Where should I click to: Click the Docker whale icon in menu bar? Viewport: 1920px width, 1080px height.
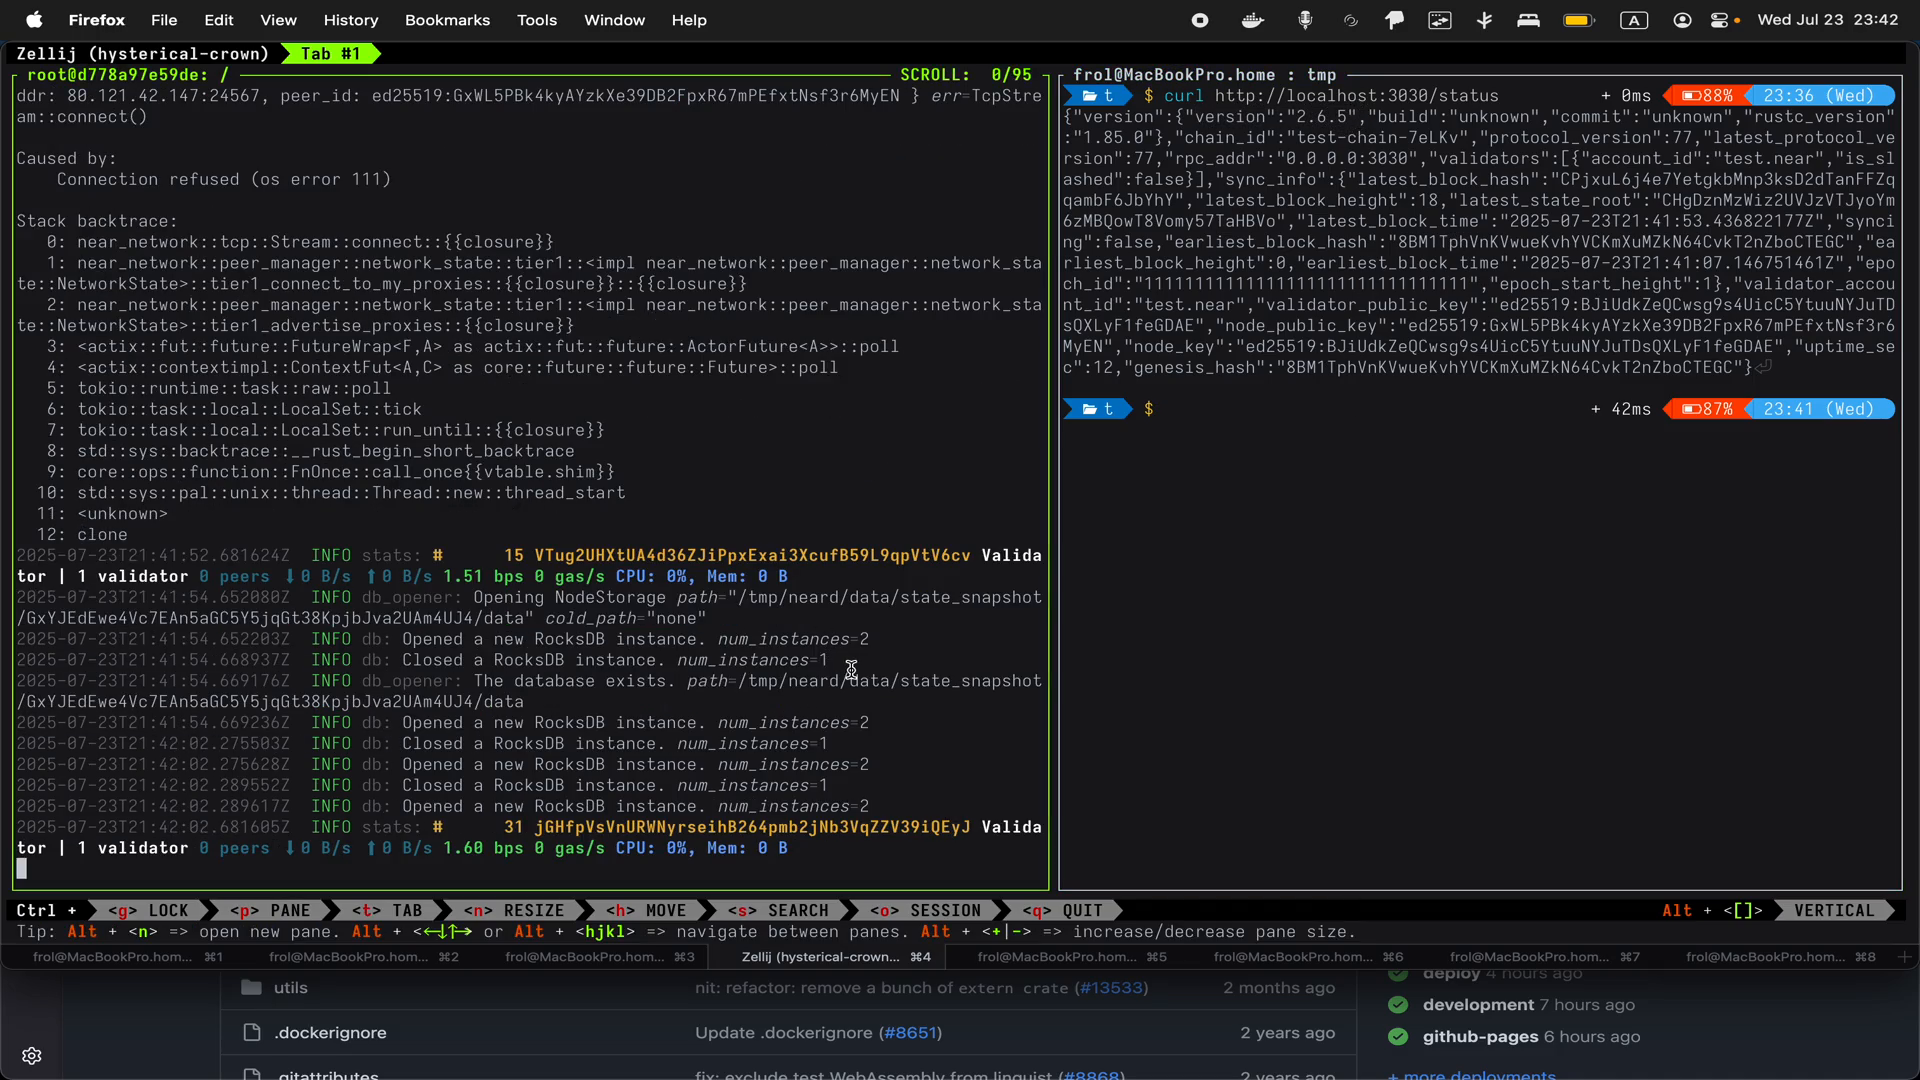pos(1252,20)
